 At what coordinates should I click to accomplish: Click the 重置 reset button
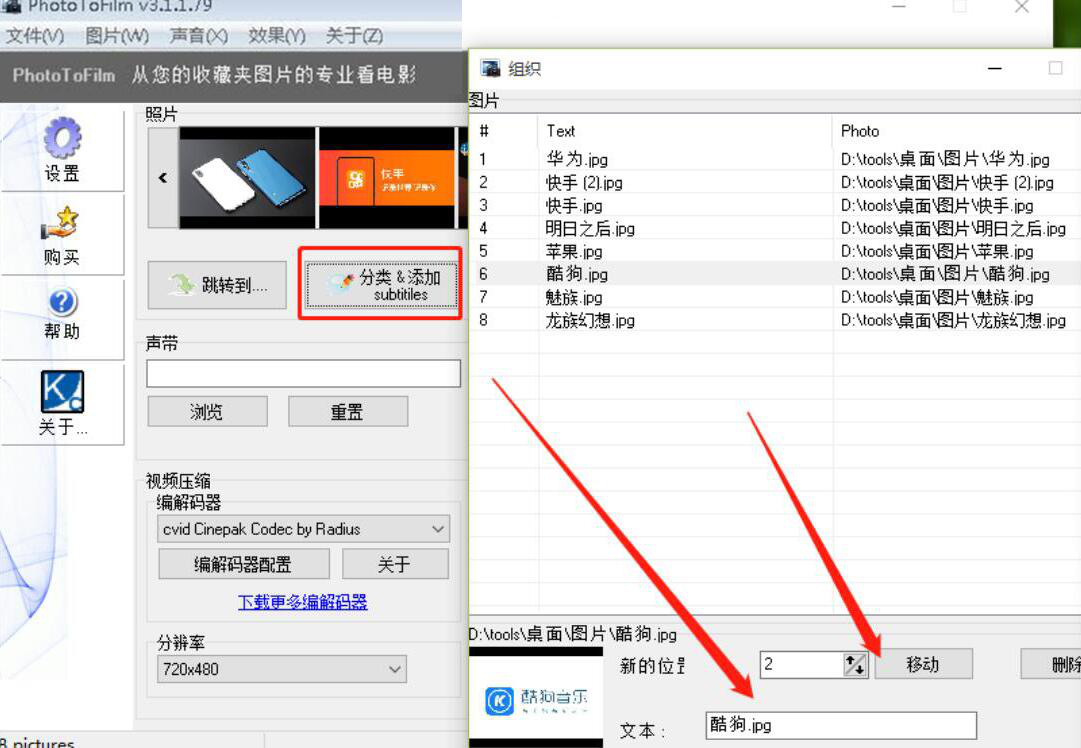pos(347,412)
